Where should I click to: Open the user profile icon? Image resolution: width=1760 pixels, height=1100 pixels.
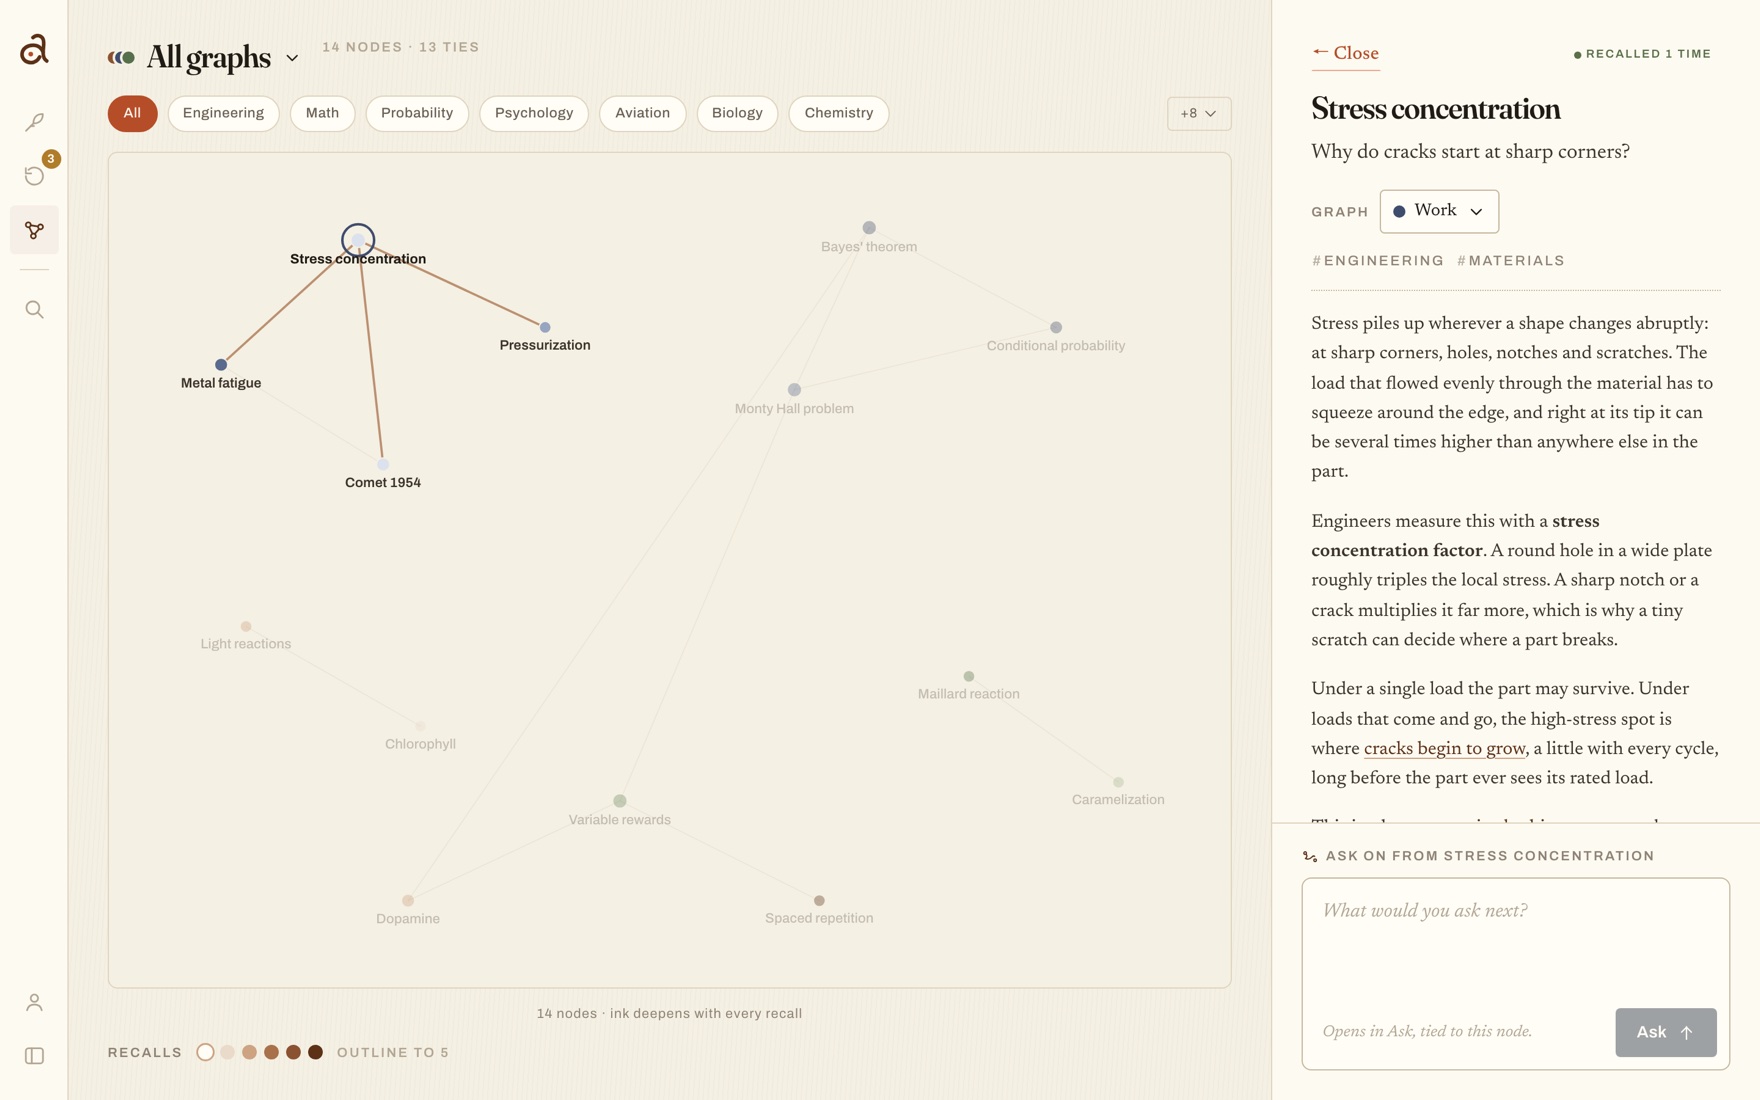[x=34, y=1002]
